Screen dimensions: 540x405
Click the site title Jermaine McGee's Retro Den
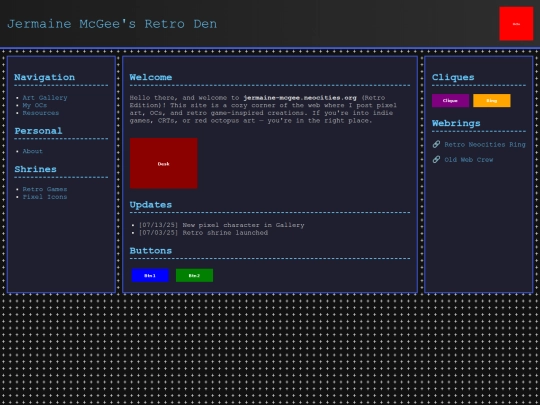point(112,24)
